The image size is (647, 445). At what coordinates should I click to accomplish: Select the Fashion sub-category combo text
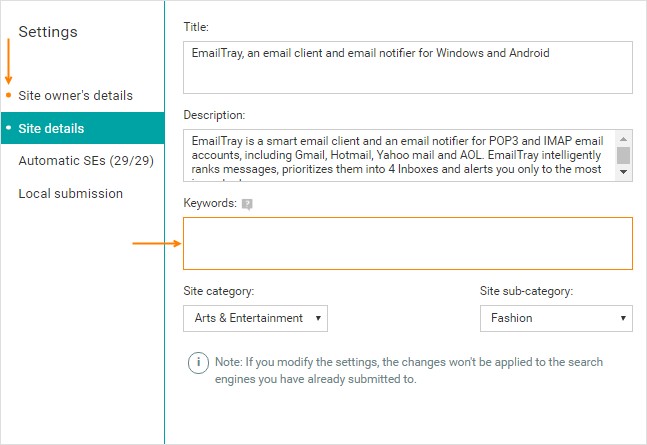pyautogui.click(x=512, y=318)
